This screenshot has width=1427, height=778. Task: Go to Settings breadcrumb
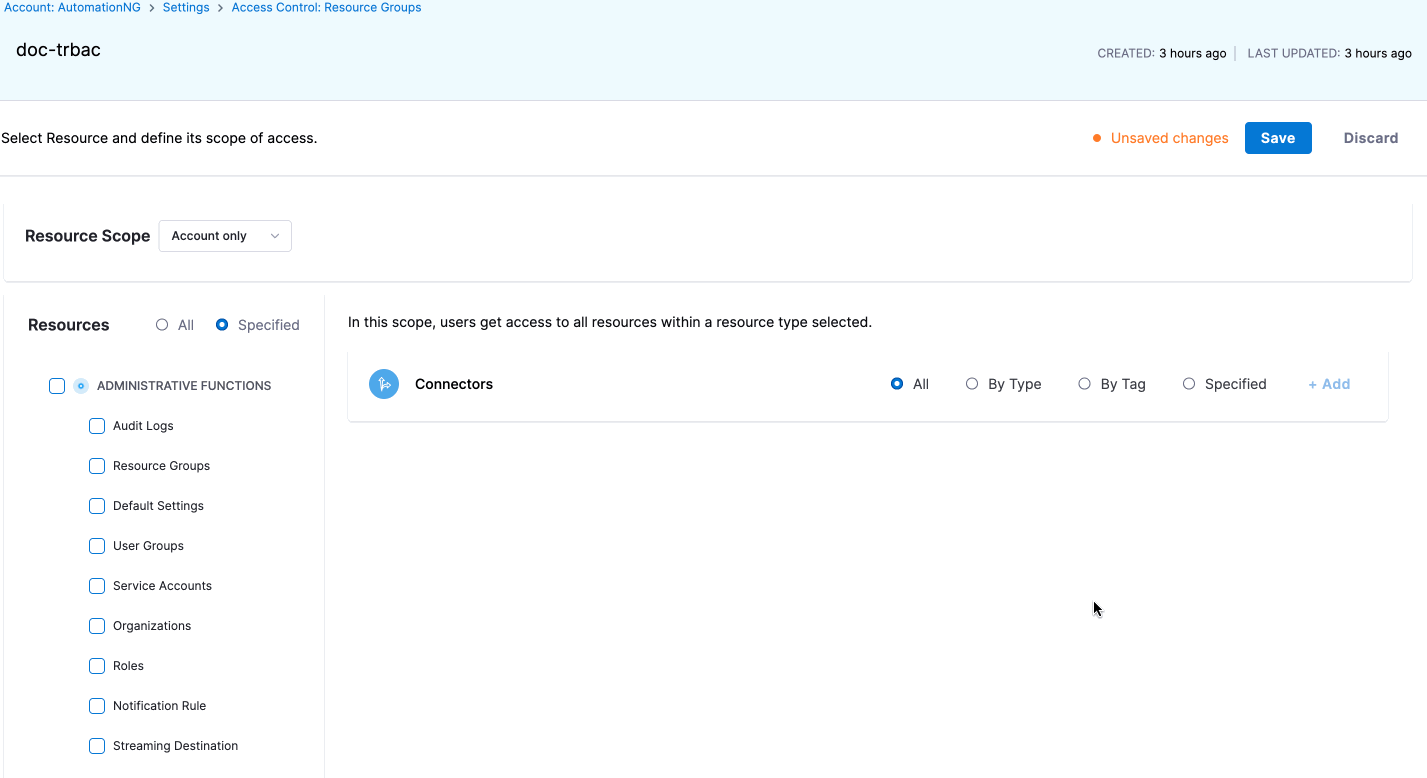pyautogui.click(x=186, y=8)
